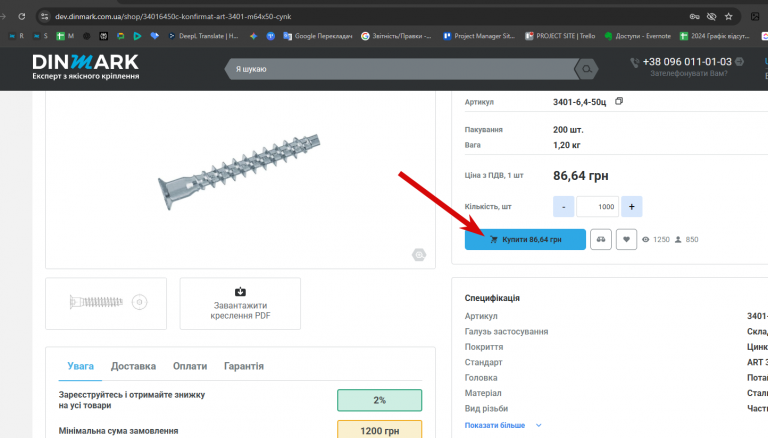
Task: Click the 'Головка' specification label
Action: coord(481,378)
